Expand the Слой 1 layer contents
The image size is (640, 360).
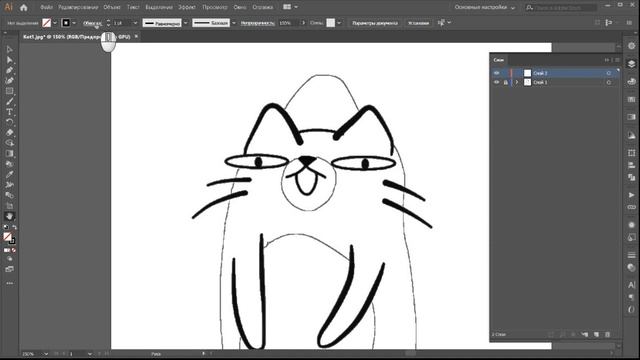[x=517, y=82]
